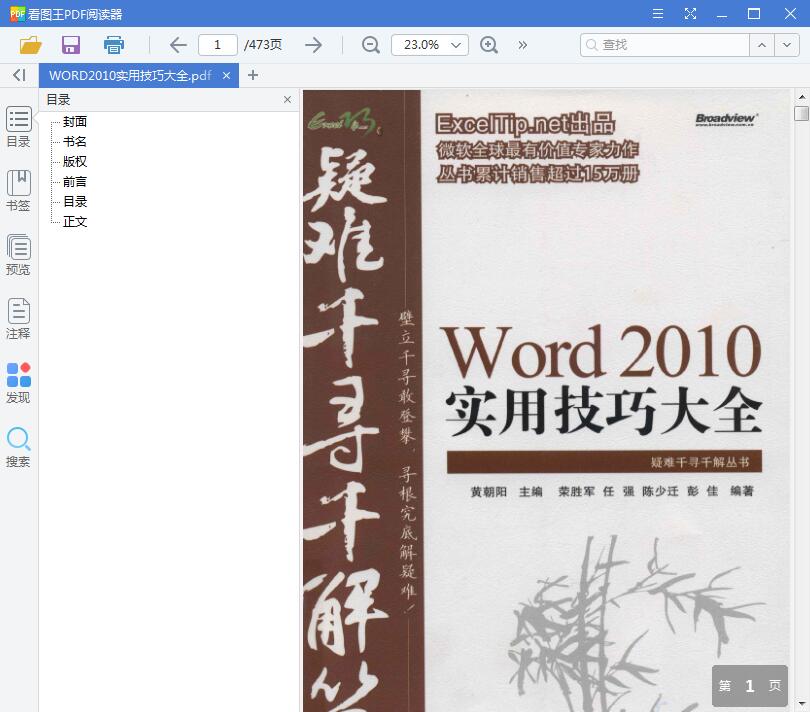Go to next page arrow

tap(314, 45)
